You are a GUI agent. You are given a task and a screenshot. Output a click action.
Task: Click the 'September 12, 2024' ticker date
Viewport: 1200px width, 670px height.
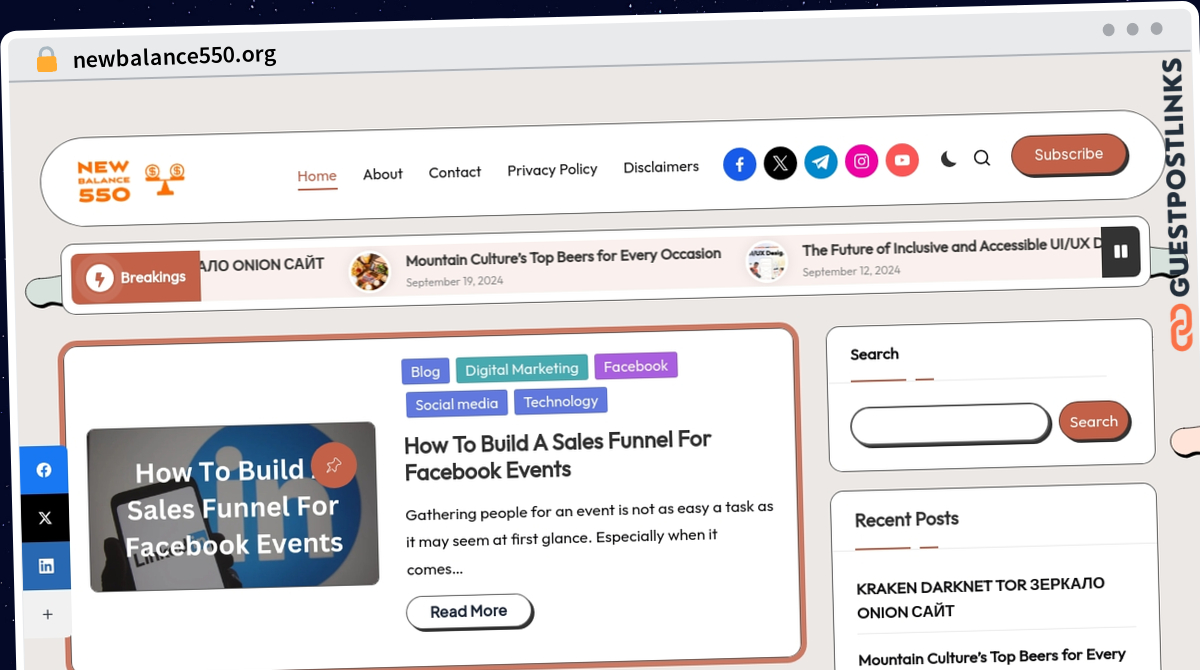click(x=851, y=271)
